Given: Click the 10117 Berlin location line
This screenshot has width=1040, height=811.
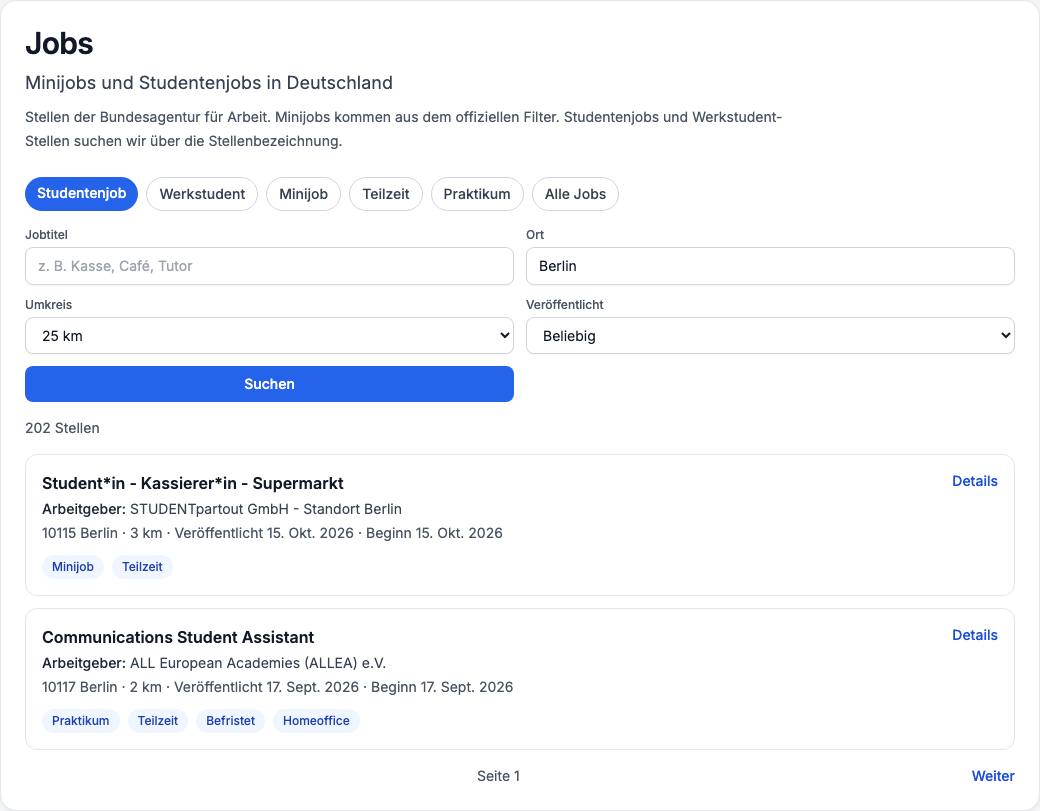Looking at the screenshot, I should (277, 687).
